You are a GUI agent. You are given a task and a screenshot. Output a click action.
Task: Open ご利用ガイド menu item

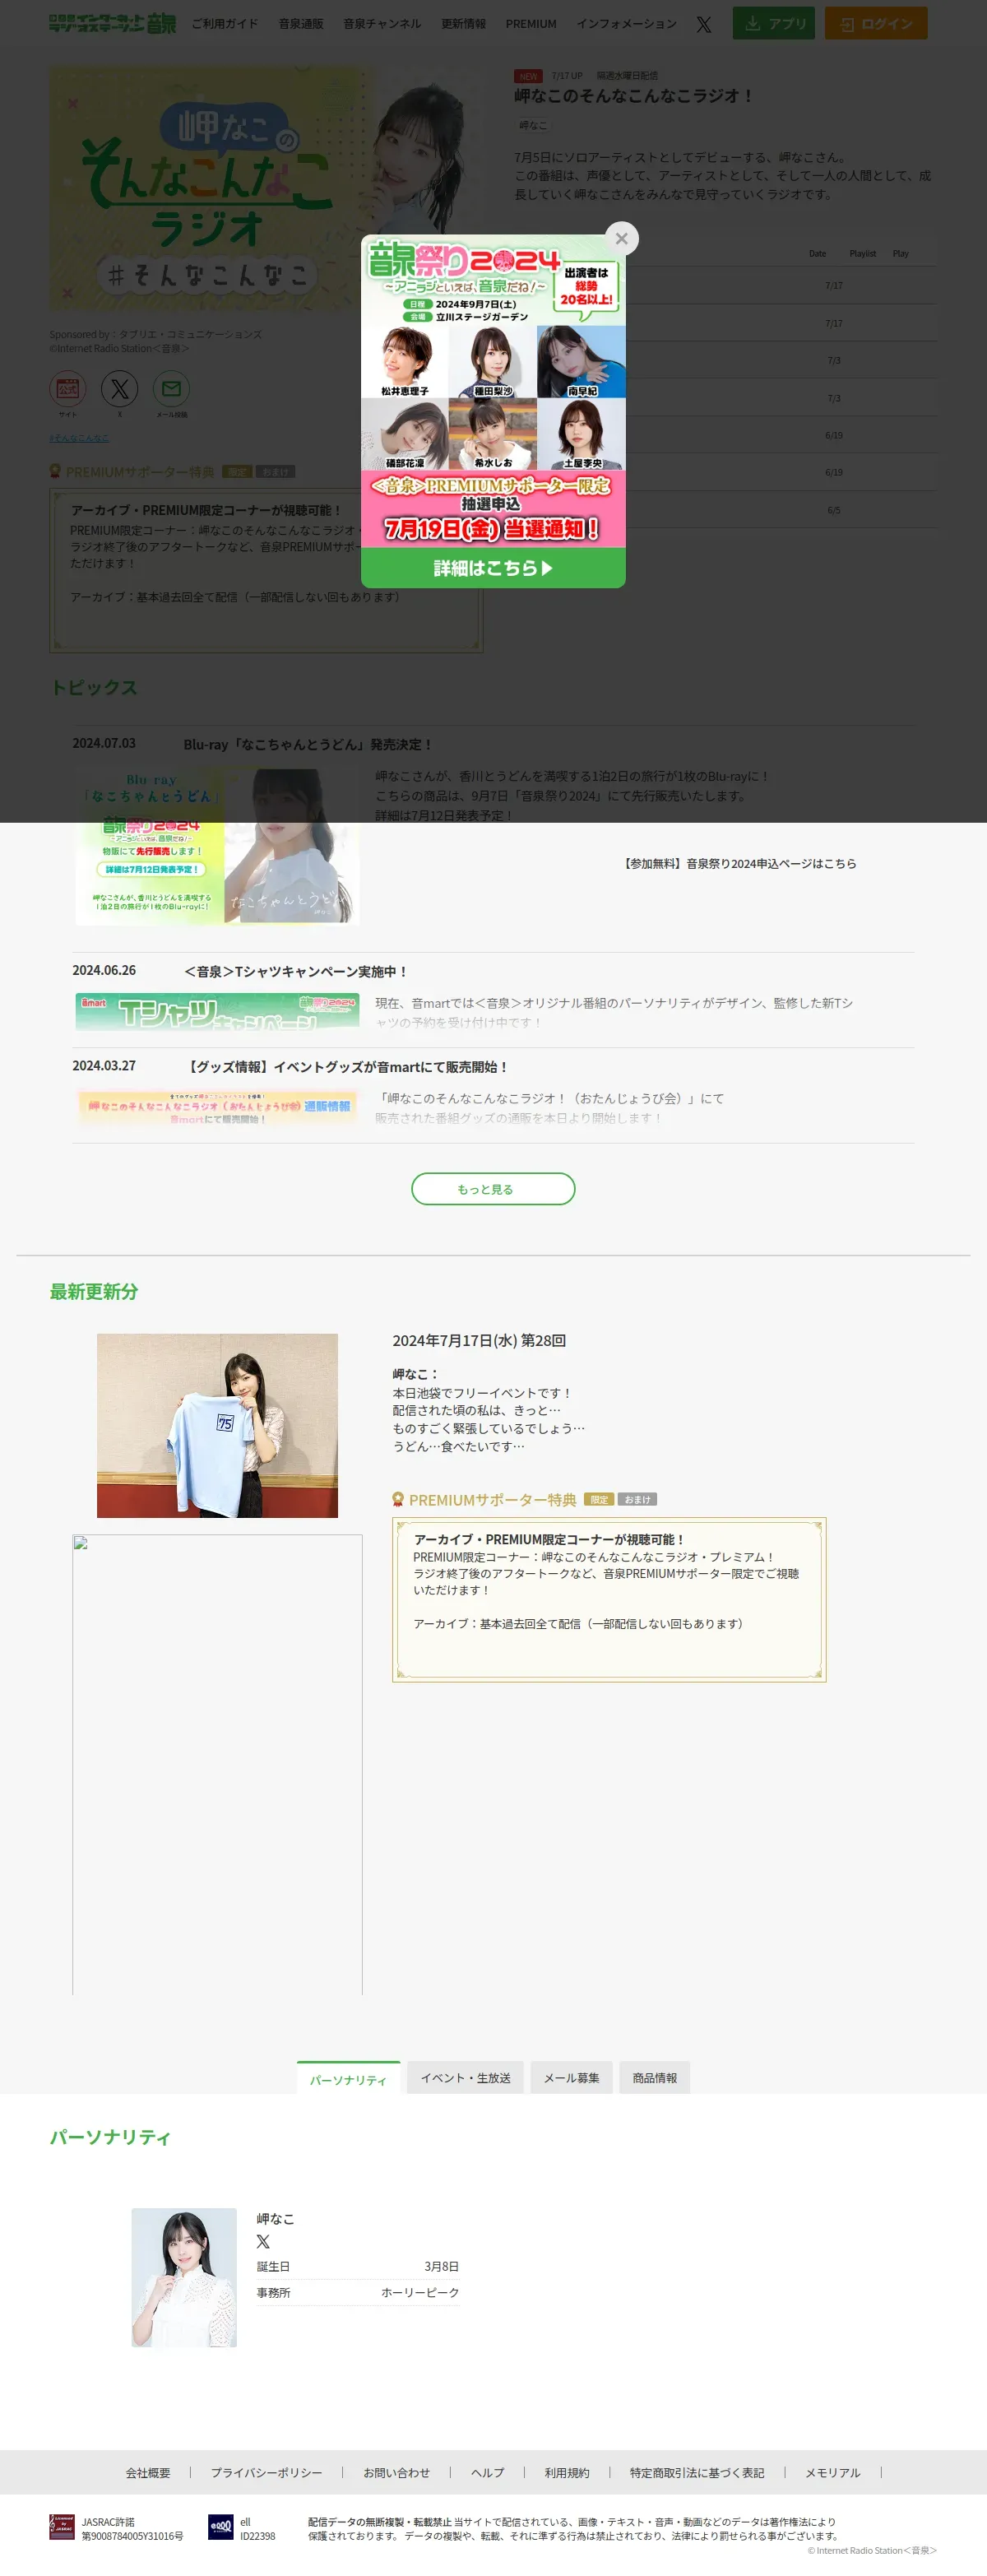click(224, 24)
